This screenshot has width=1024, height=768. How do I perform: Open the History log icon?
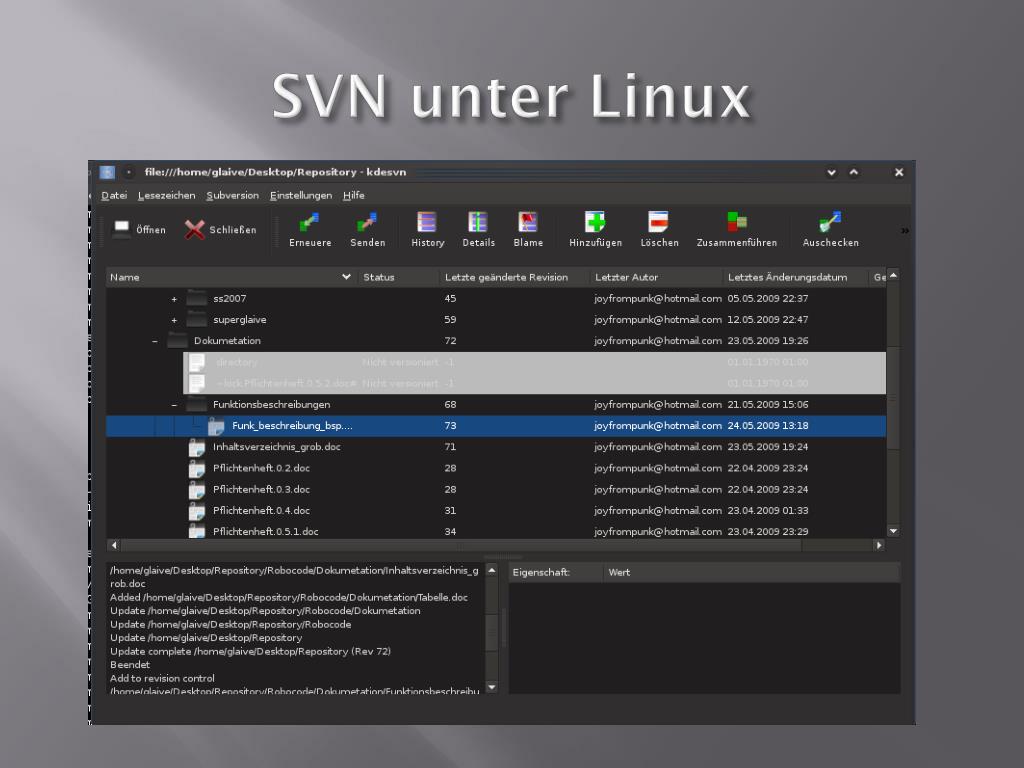tap(427, 222)
